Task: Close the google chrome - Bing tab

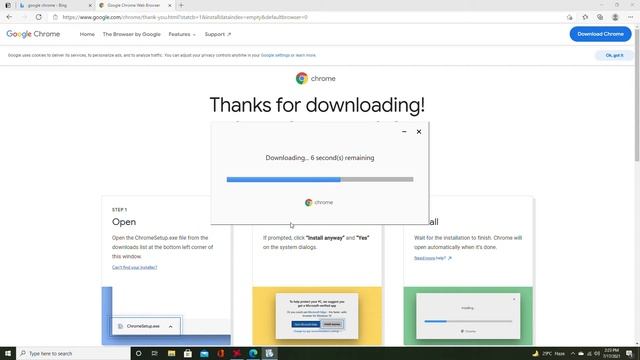Action: (x=90, y=5)
